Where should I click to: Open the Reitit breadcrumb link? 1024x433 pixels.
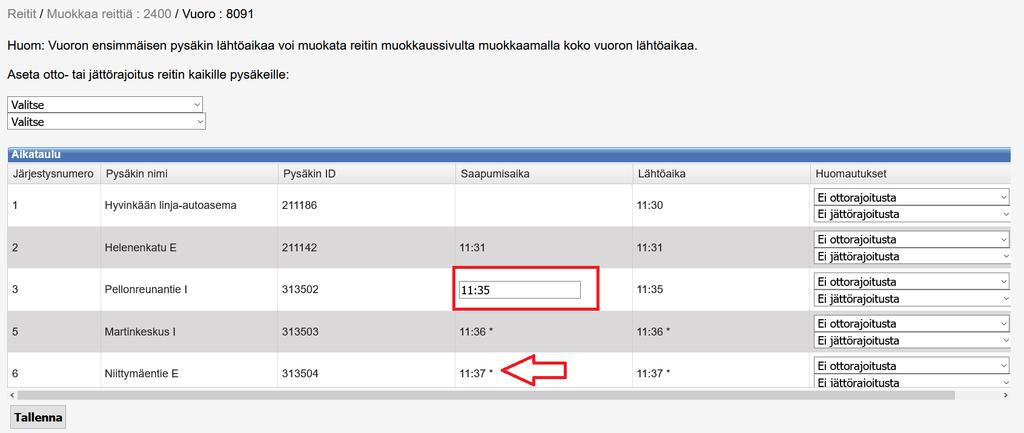22,13
